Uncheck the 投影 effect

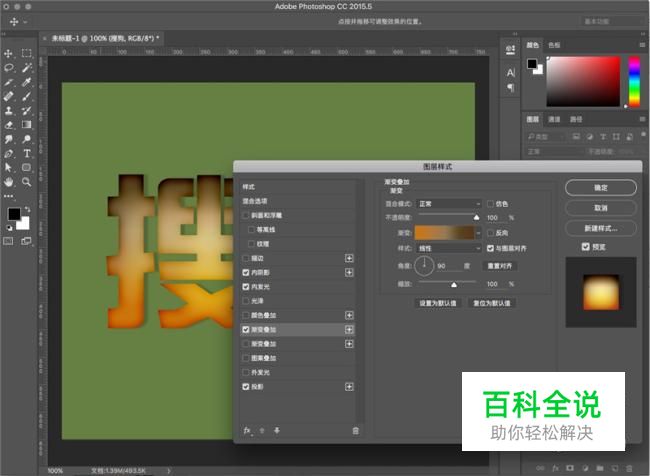pyautogui.click(x=246, y=386)
